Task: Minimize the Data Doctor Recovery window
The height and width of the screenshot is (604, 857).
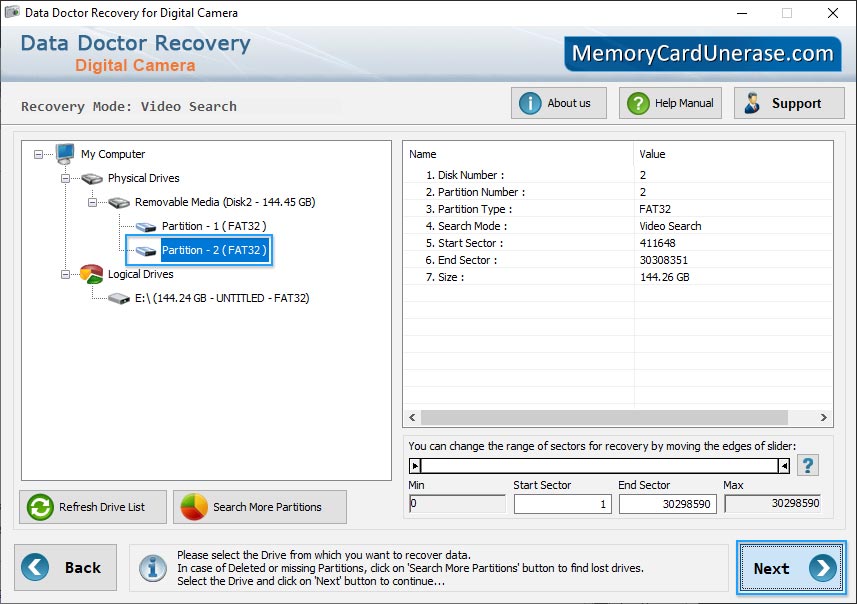Action: pos(742,13)
